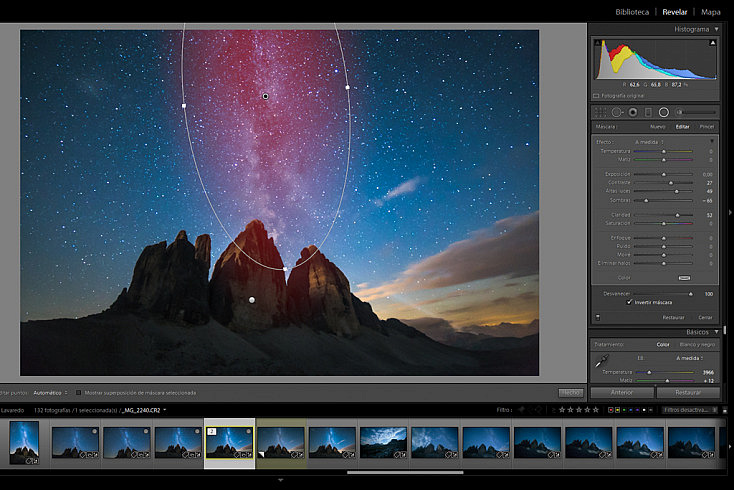Select the first portrait filmstrip thumbnail
The image size is (734, 490).
tap(24, 442)
